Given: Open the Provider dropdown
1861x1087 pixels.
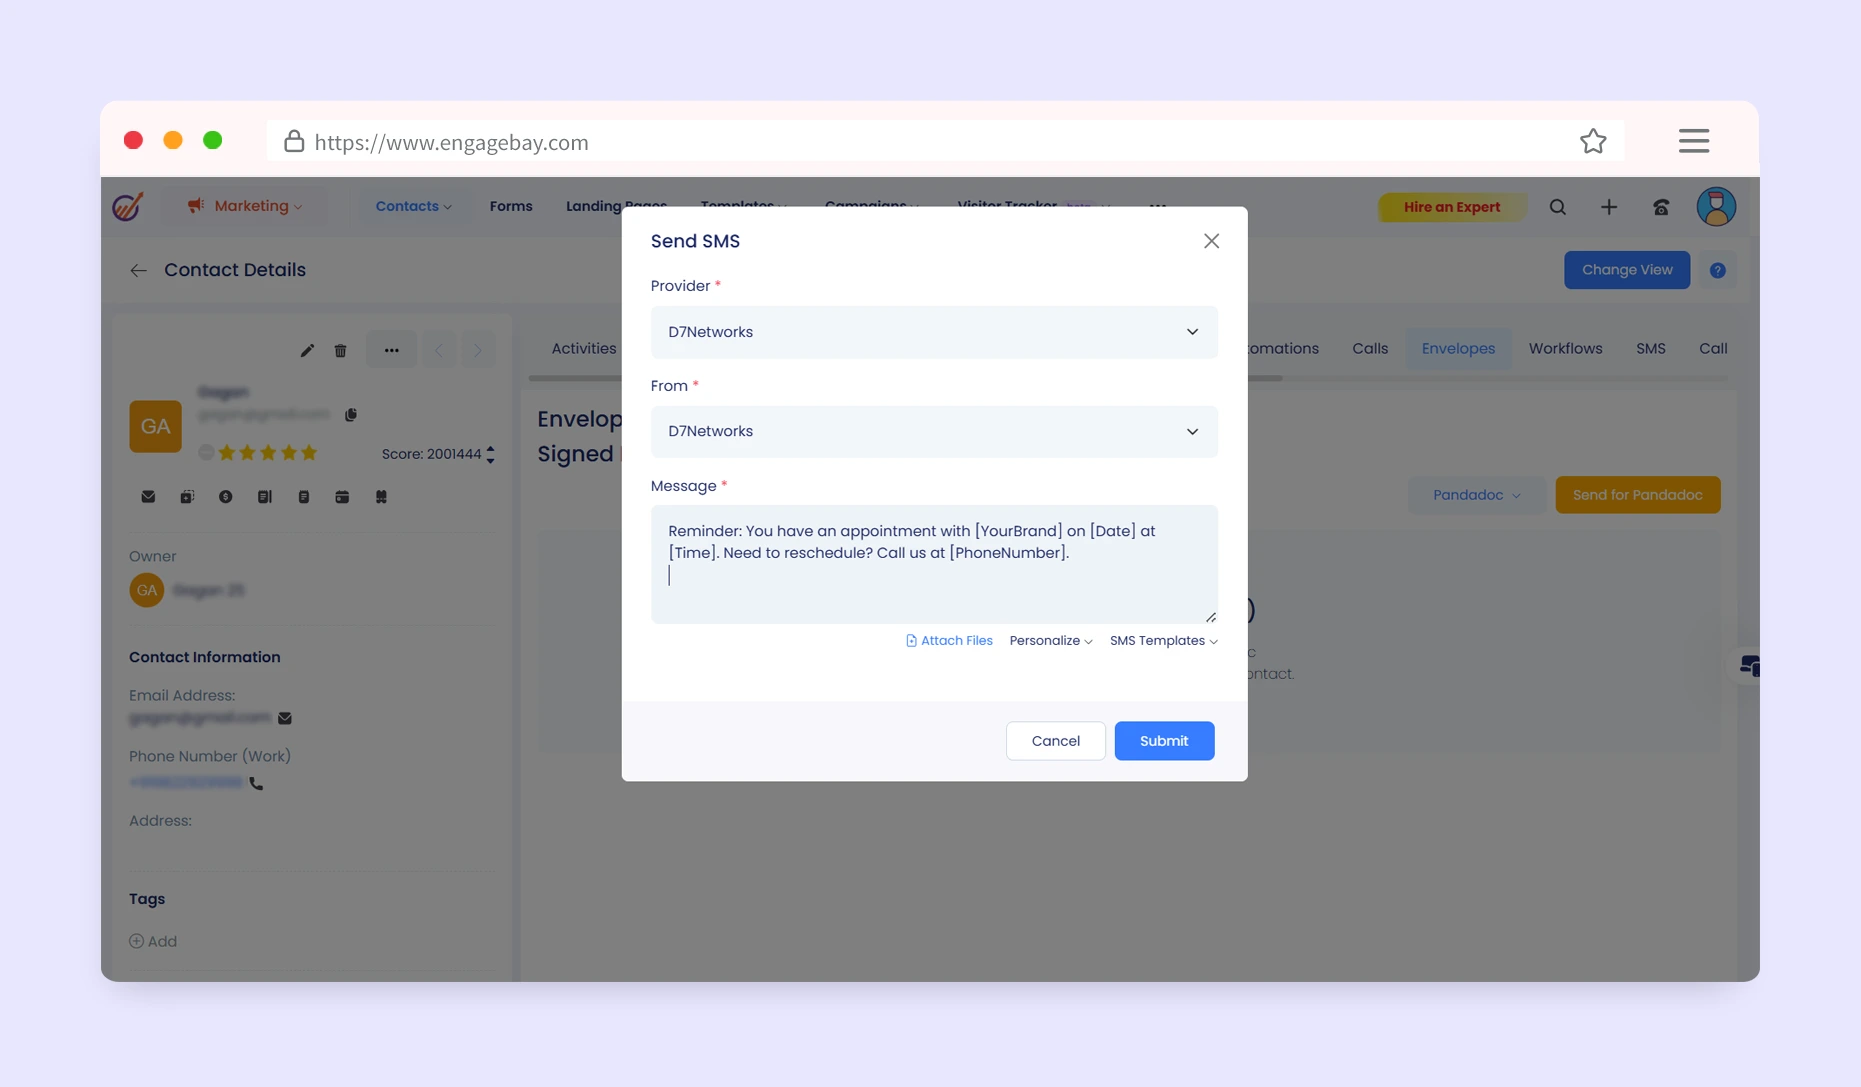Looking at the screenshot, I should (x=933, y=332).
